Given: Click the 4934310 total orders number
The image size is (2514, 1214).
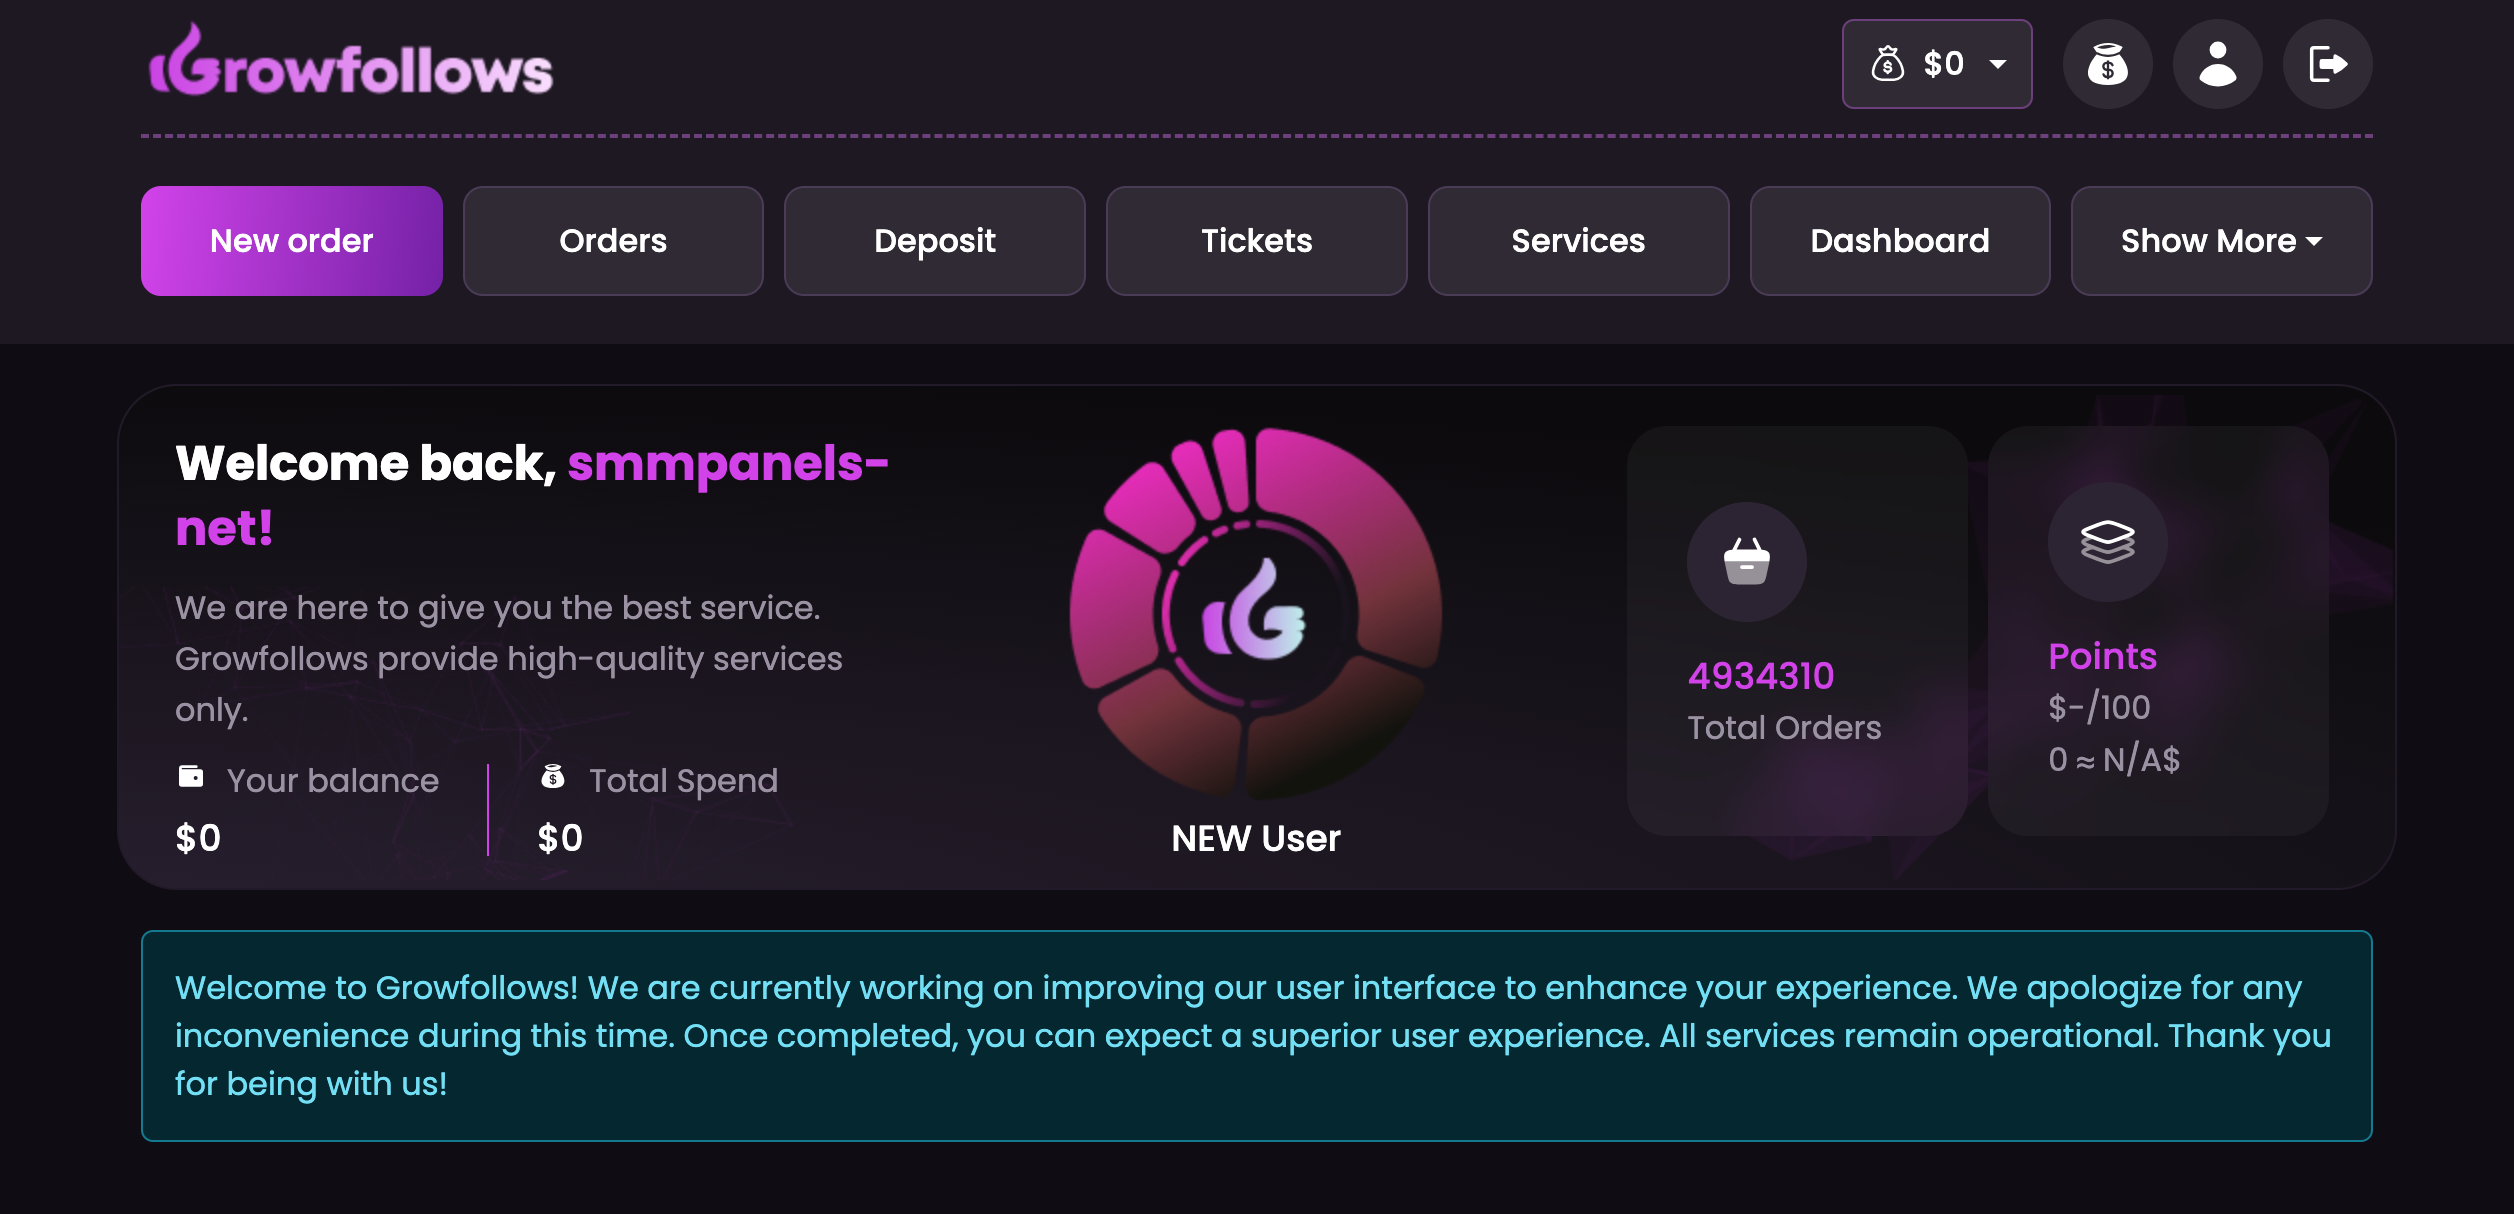Looking at the screenshot, I should click(1761, 676).
